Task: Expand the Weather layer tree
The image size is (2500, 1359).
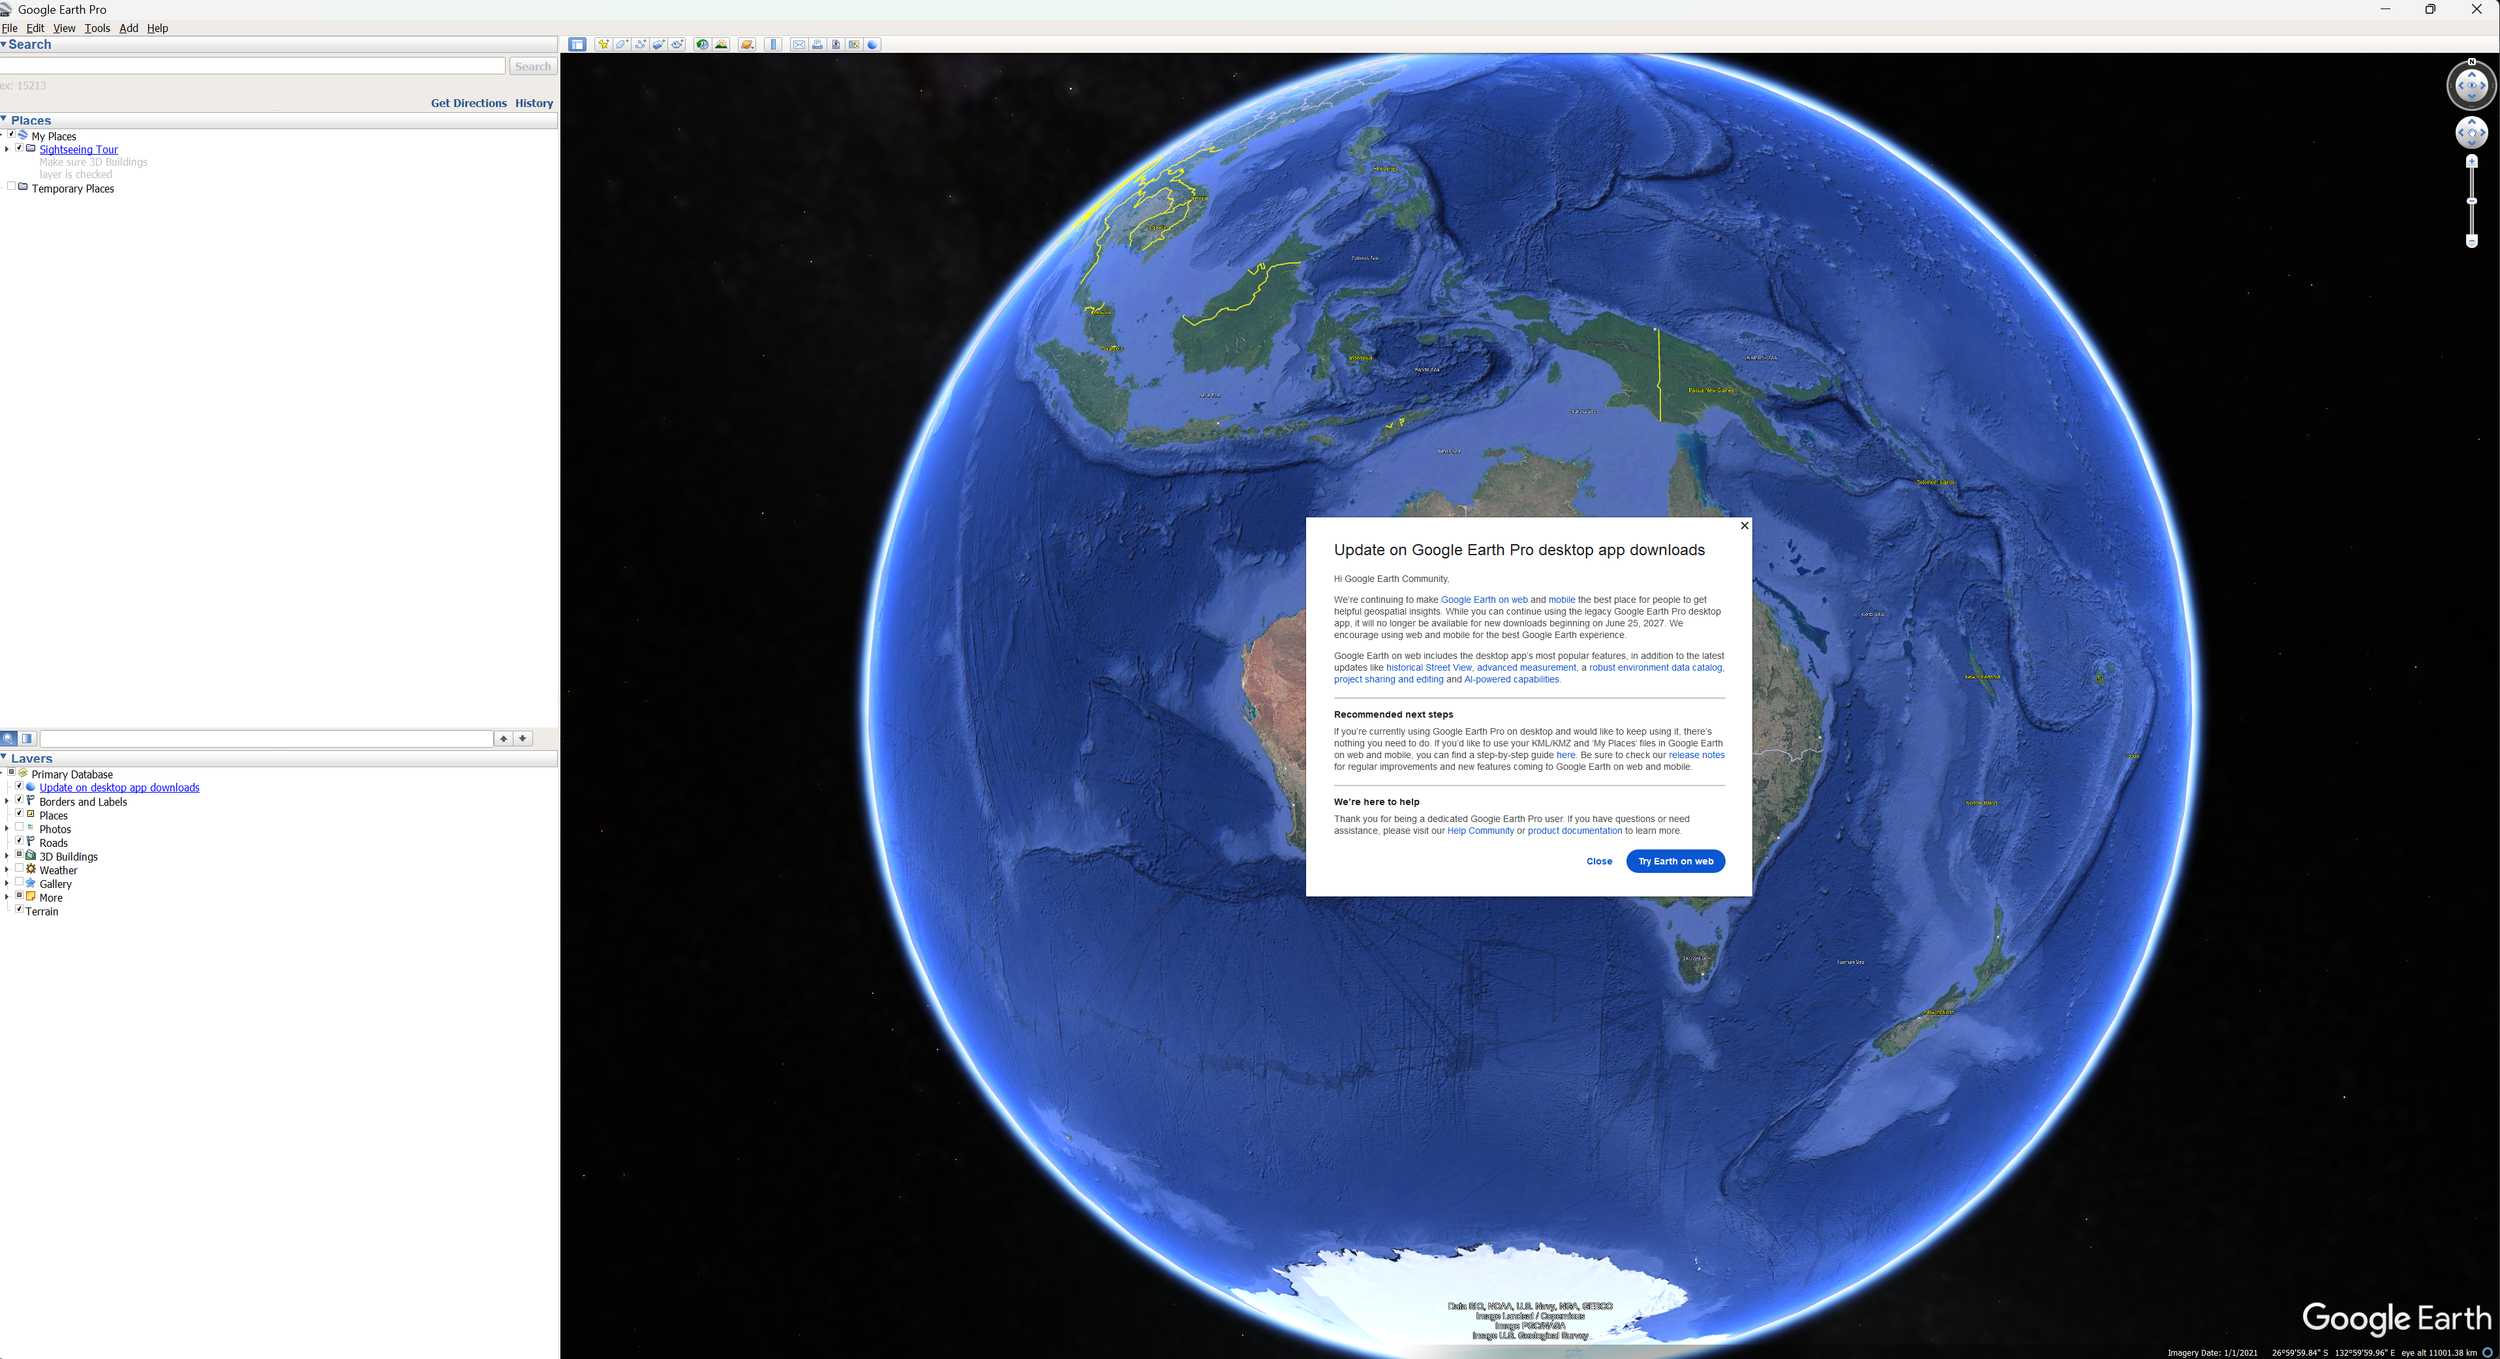Action: click(7, 870)
